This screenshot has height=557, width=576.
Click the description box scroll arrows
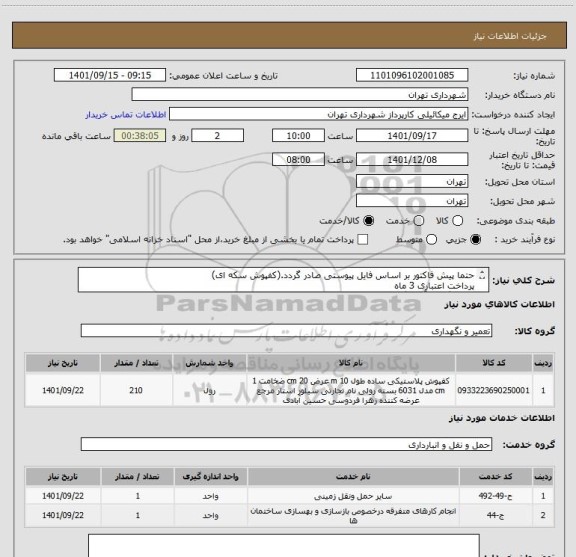click(482, 275)
